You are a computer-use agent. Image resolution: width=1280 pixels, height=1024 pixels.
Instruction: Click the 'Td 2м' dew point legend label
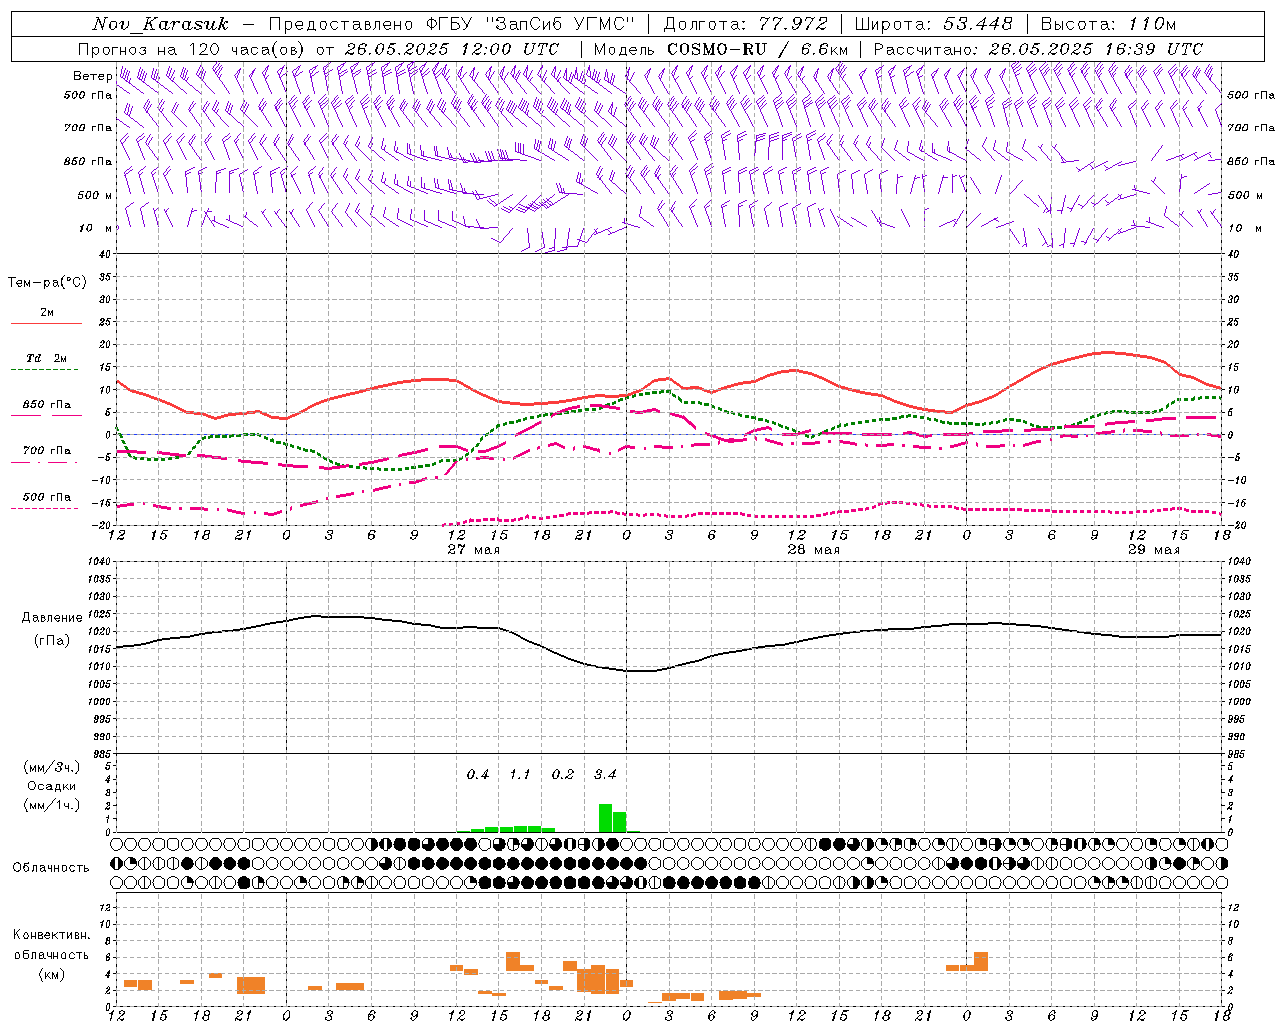point(46,358)
